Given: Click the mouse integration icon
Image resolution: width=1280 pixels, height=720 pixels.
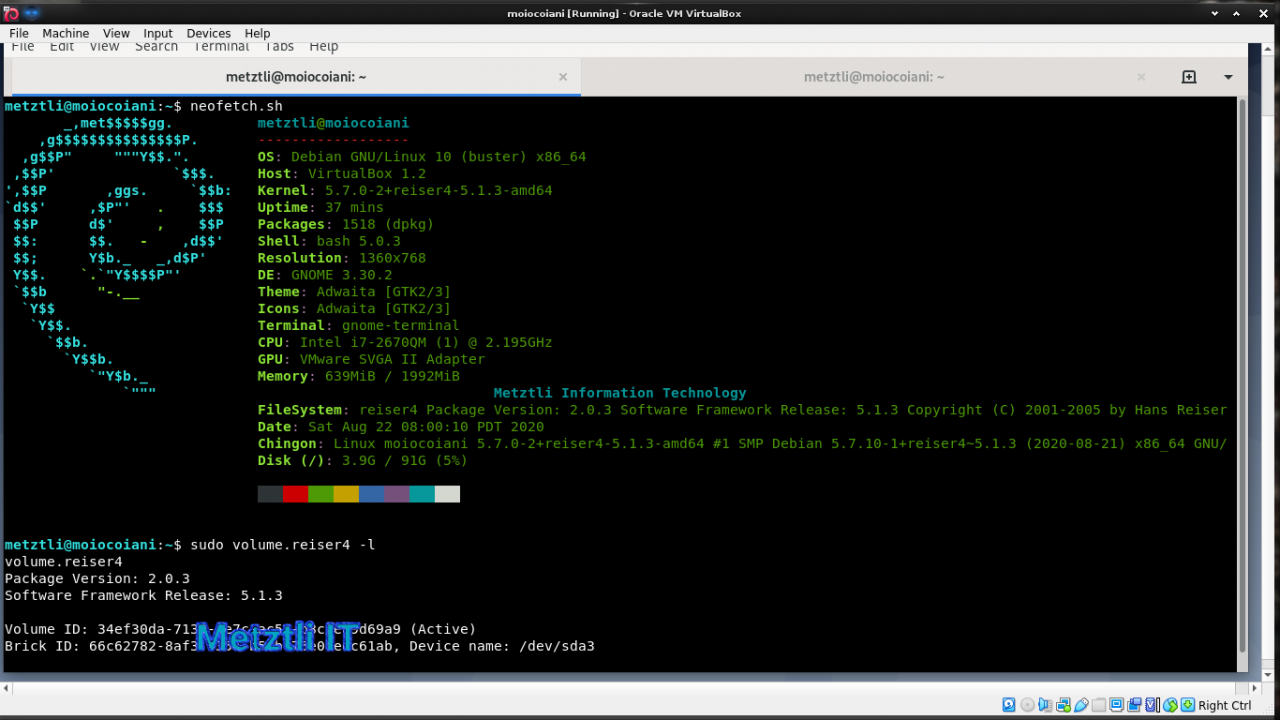Looking at the screenshot, I should [1170, 705].
